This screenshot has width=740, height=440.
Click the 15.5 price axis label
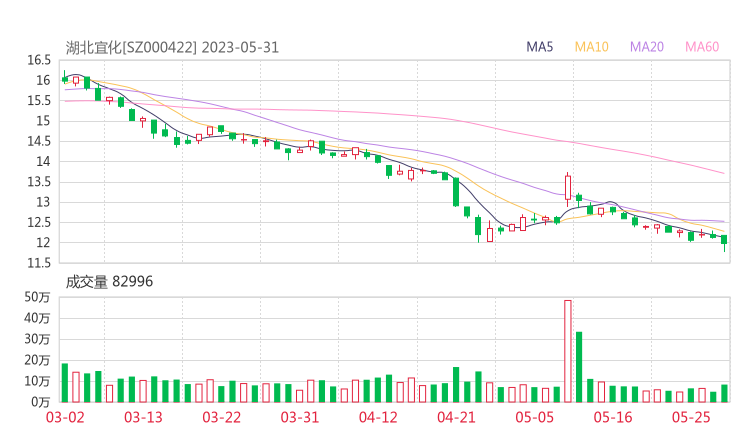pyautogui.click(x=39, y=101)
